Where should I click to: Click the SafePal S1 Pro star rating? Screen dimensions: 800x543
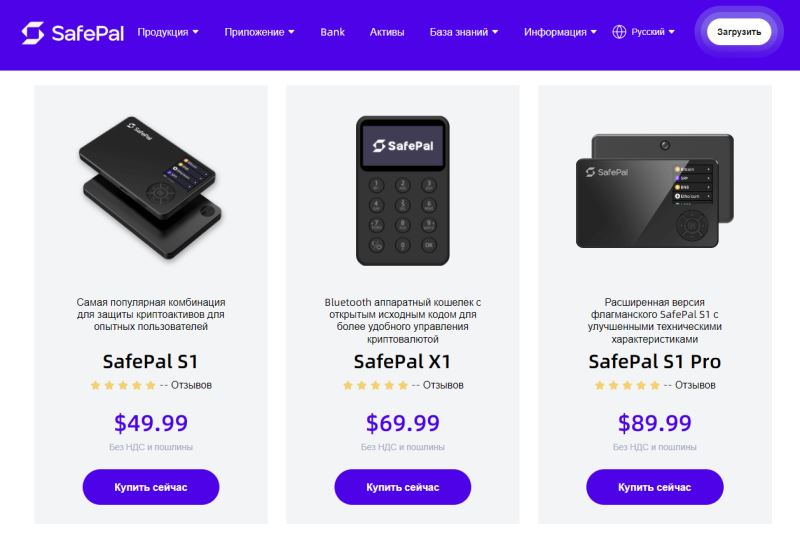click(627, 385)
